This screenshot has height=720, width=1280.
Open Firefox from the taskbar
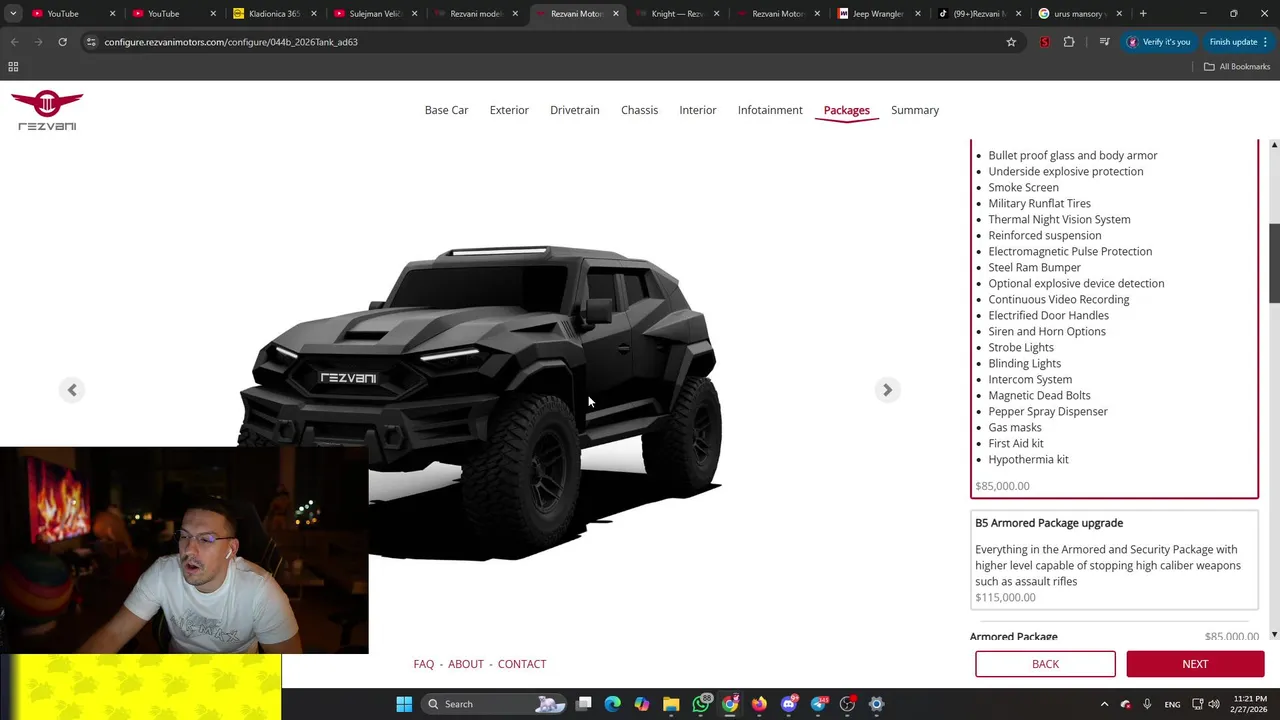[759, 704]
